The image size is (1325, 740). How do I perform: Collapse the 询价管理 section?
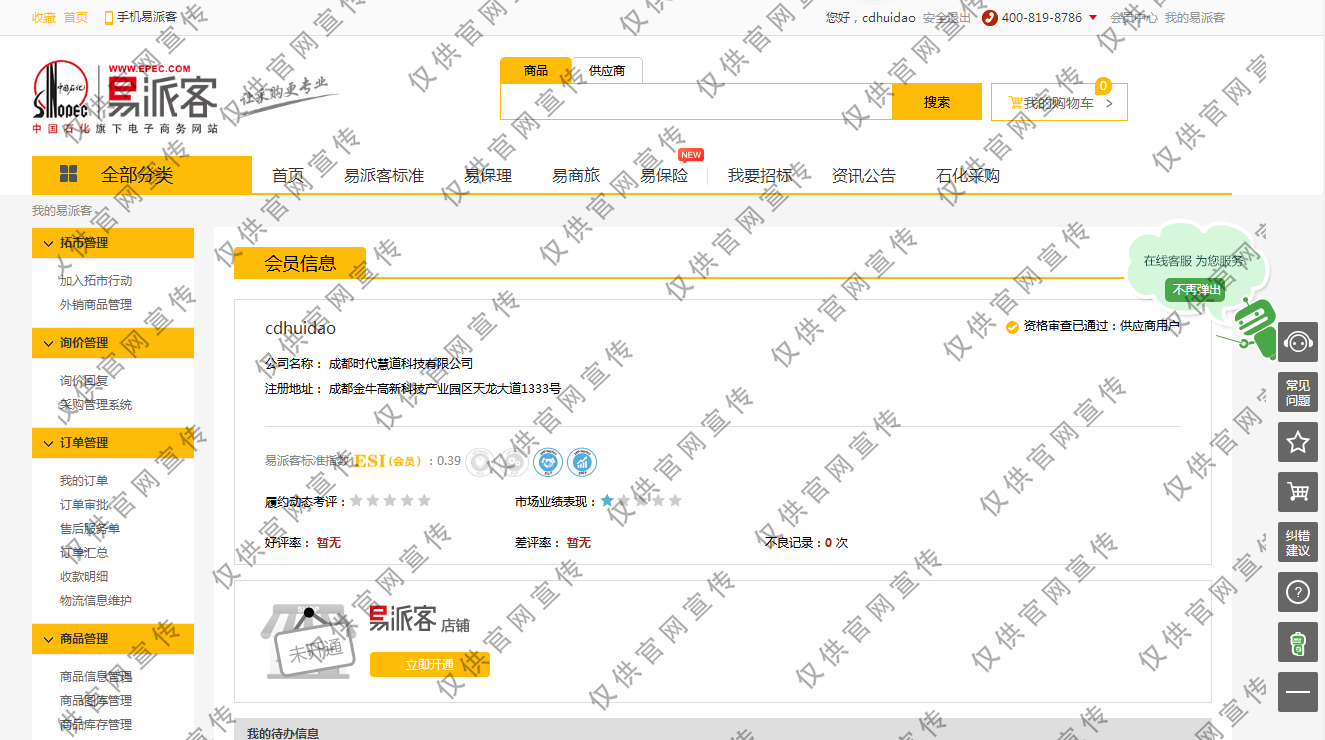point(113,343)
